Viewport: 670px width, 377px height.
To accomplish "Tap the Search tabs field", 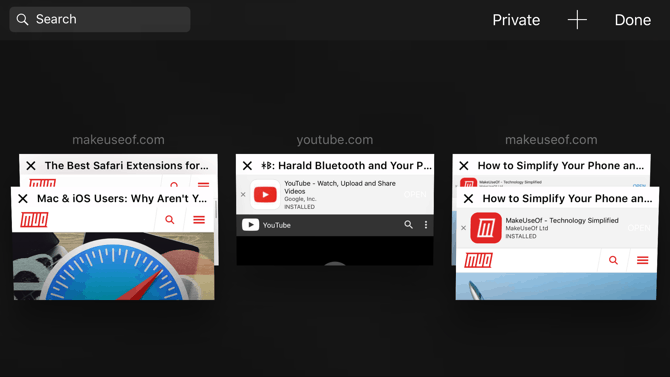I will click(100, 19).
